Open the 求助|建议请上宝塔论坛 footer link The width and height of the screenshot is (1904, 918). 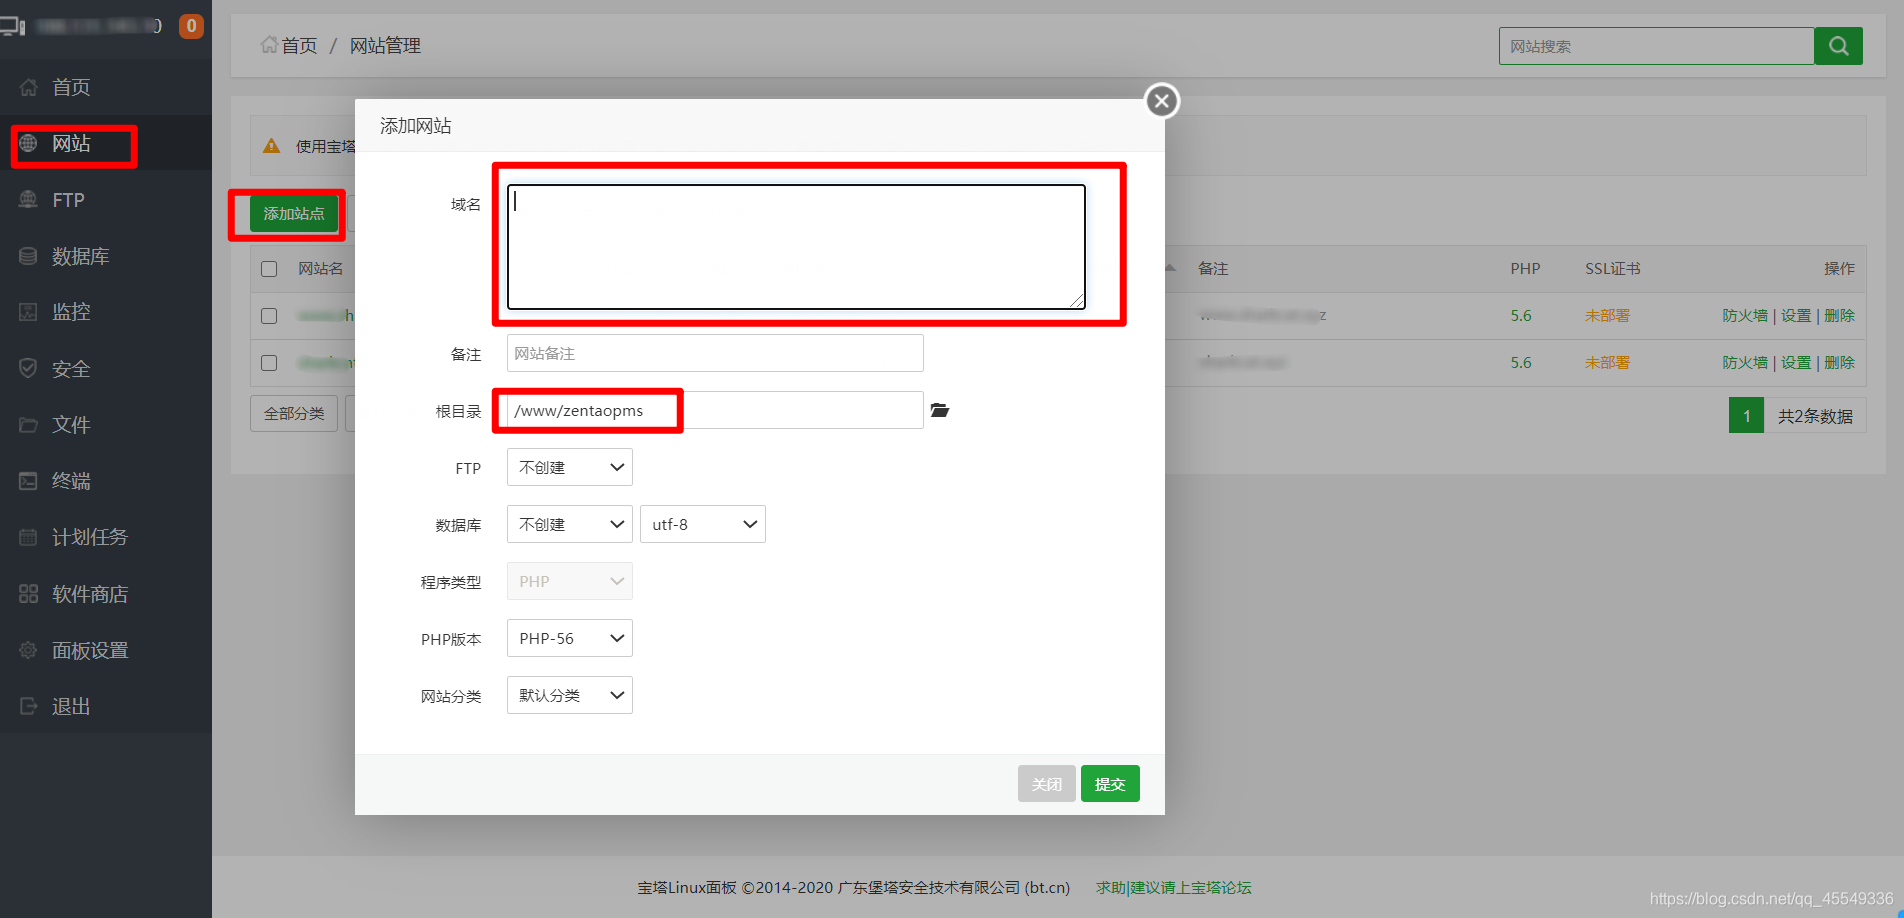click(x=1173, y=887)
